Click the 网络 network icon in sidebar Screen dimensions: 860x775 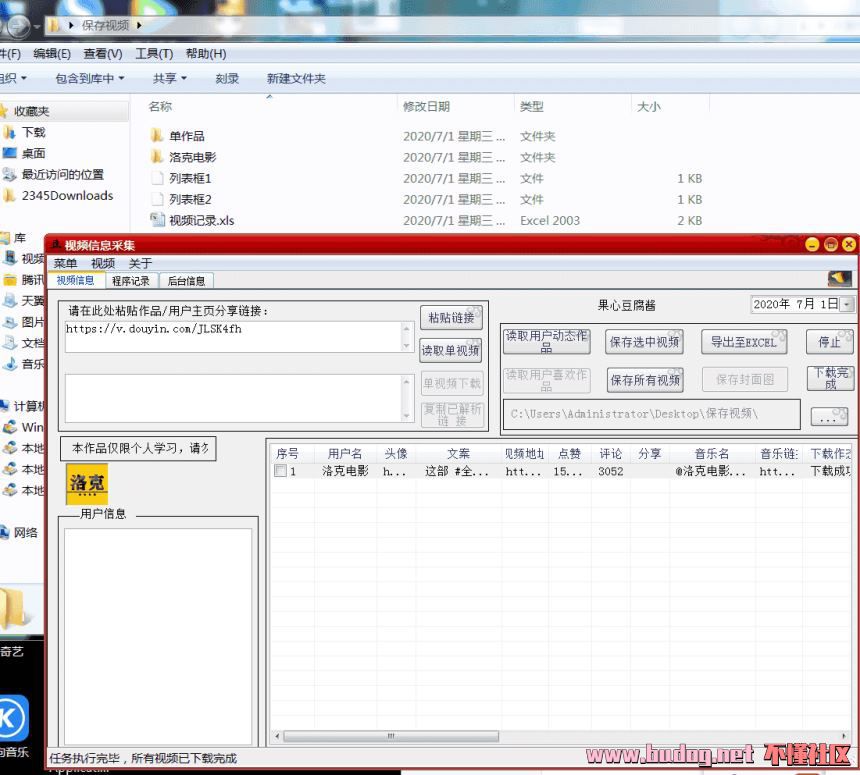tap(6, 532)
